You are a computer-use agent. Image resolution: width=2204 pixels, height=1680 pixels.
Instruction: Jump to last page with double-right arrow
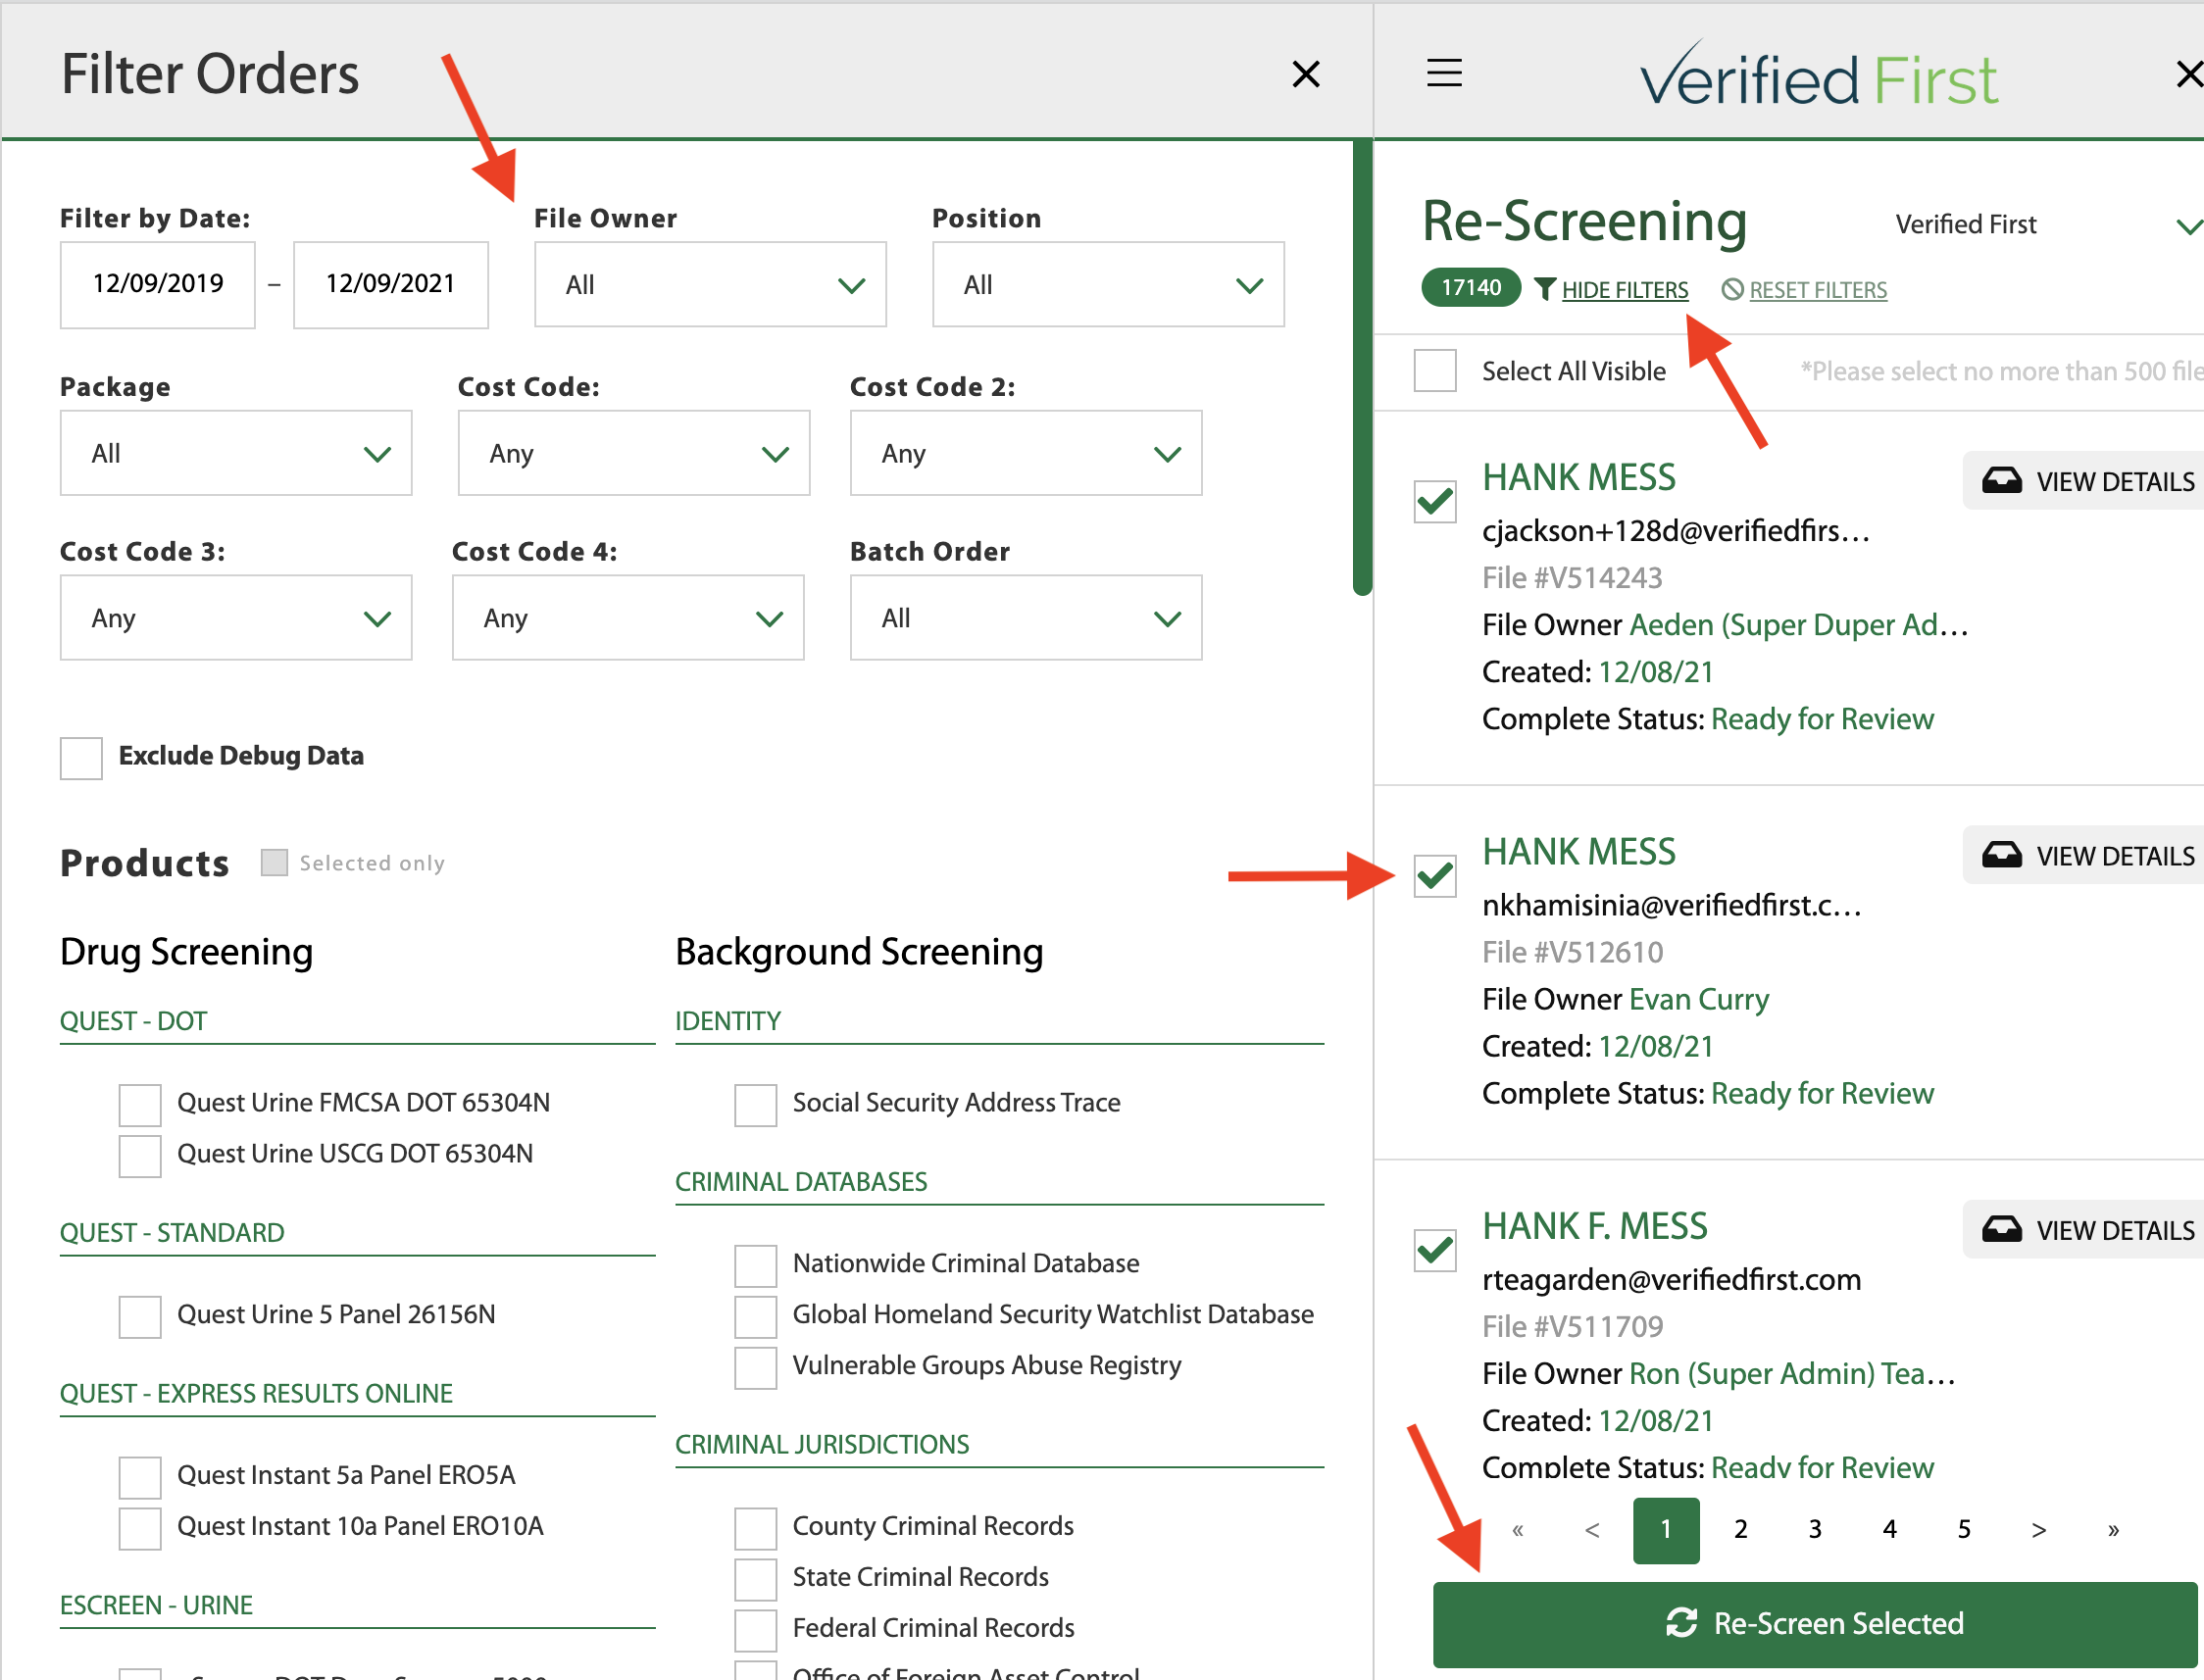pyautogui.click(x=2113, y=1529)
